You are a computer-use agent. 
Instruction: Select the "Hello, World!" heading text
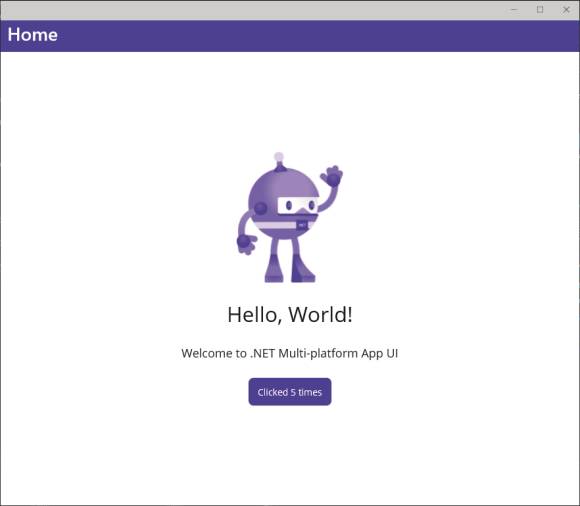[290, 314]
